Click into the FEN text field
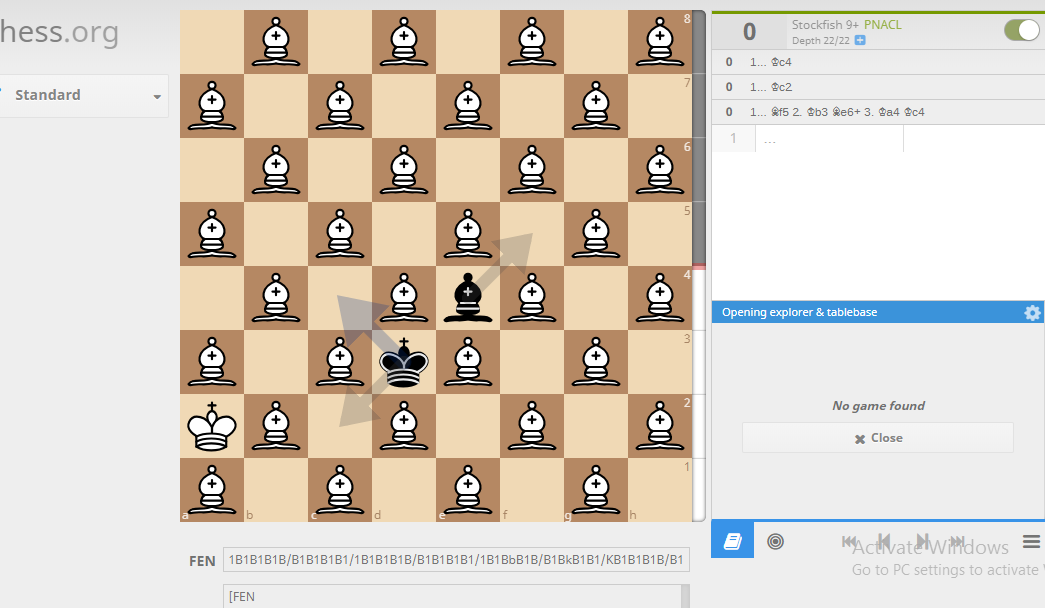 pyautogui.click(x=456, y=560)
